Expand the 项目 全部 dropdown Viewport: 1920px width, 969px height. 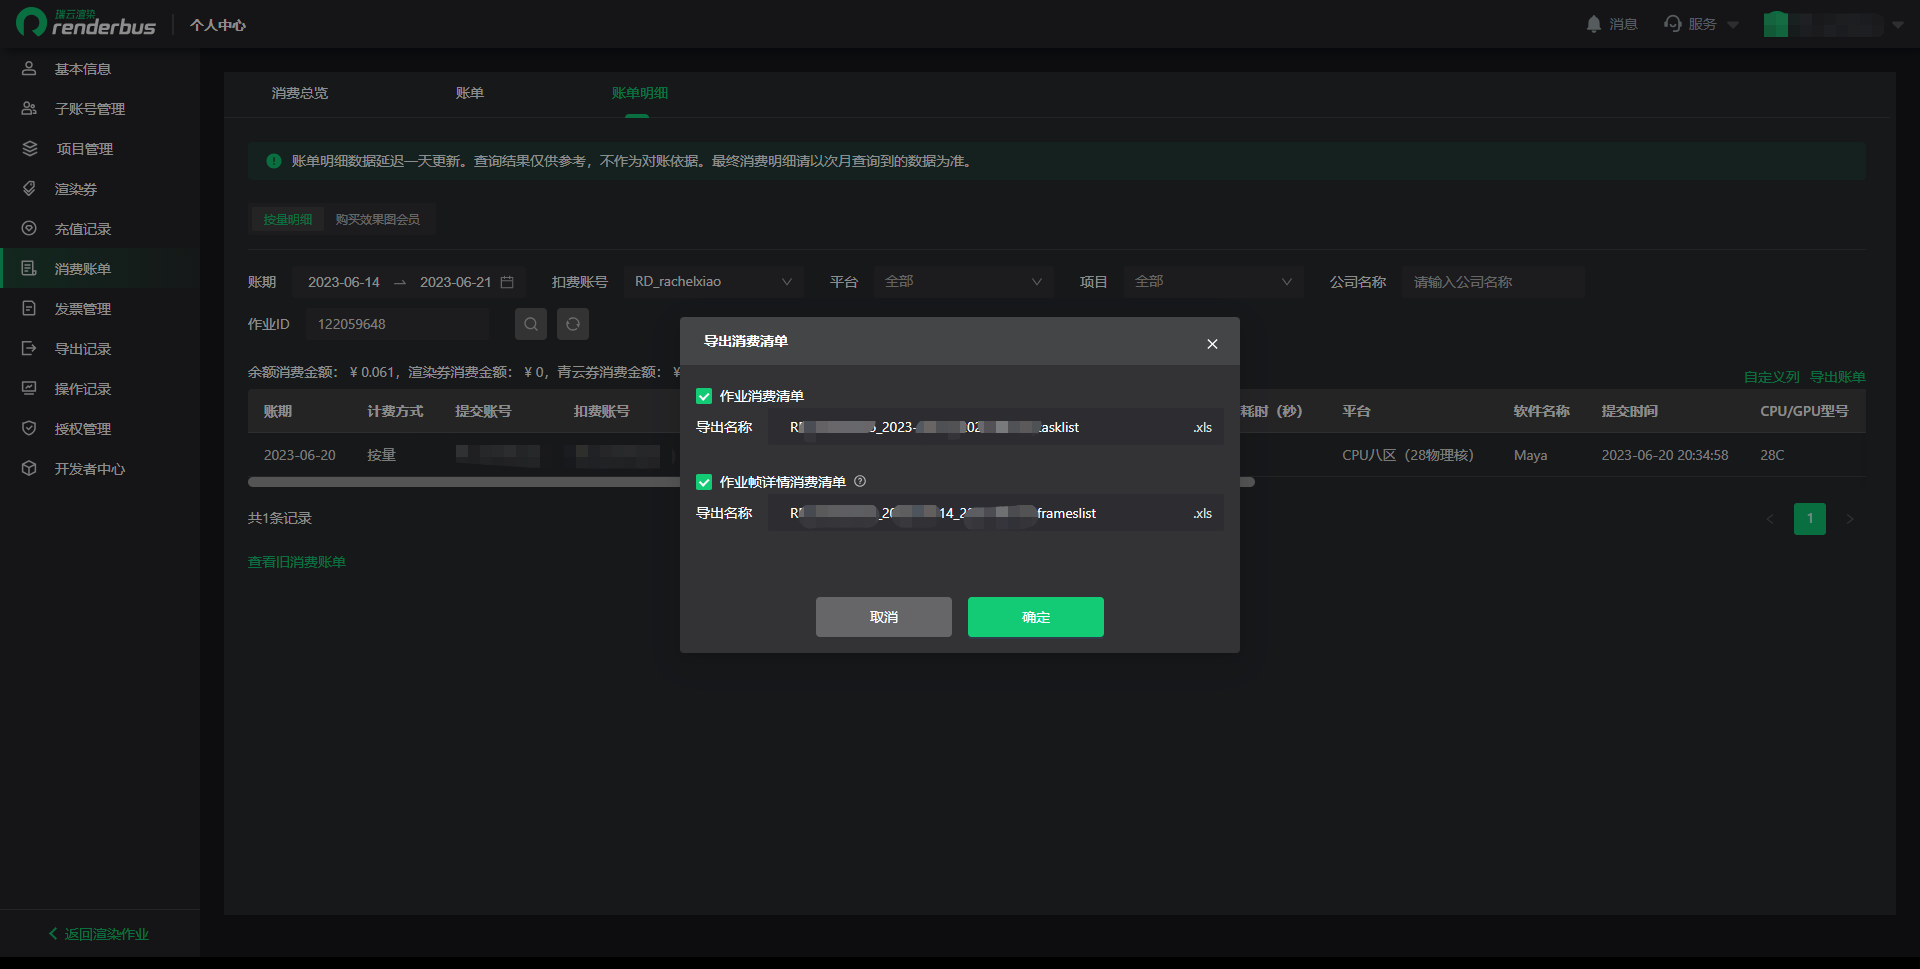1214,282
